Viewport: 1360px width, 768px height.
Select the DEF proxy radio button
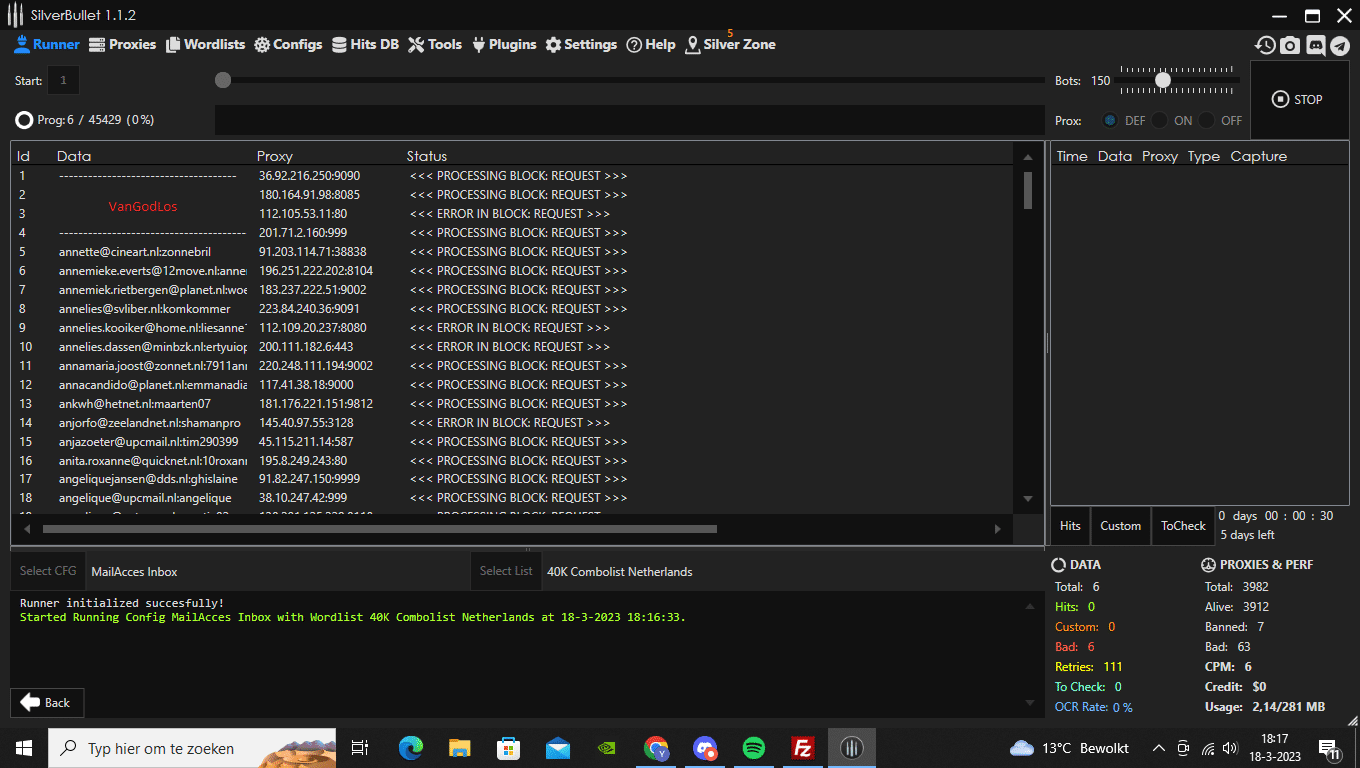click(x=1110, y=120)
